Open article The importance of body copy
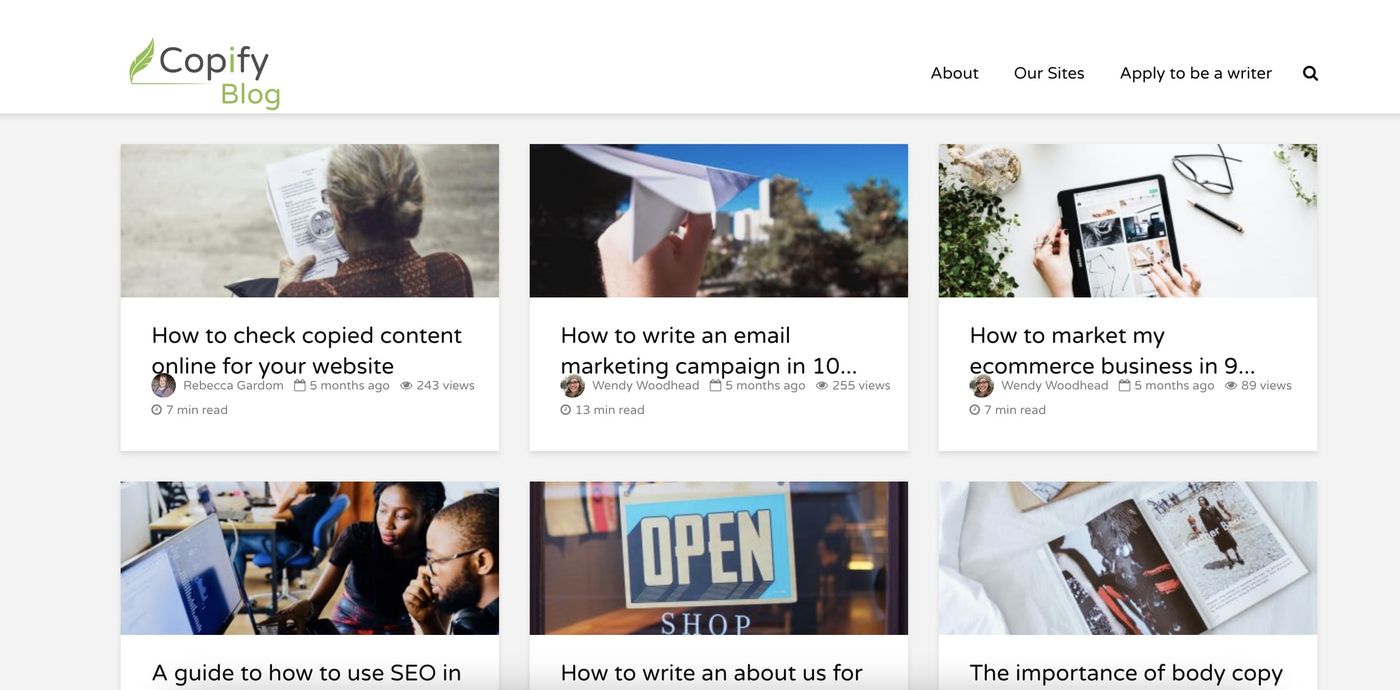 click(x=1126, y=673)
